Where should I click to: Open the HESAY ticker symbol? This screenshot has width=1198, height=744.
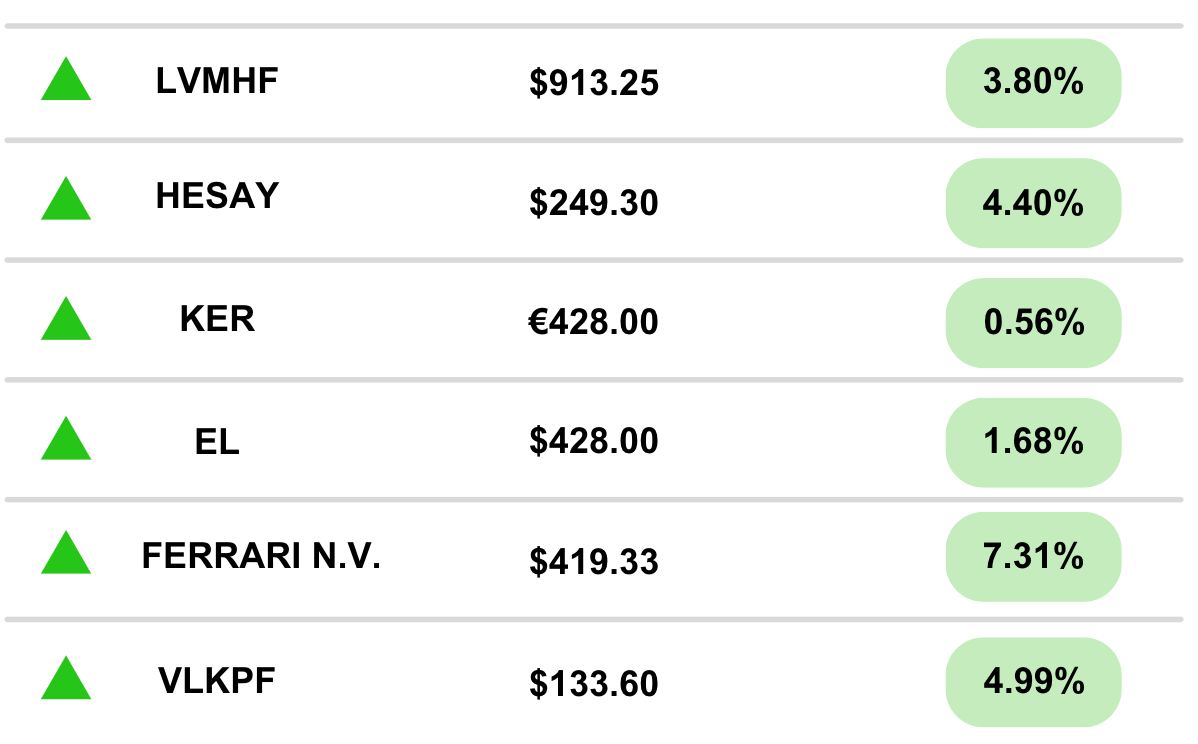(217, 196)
